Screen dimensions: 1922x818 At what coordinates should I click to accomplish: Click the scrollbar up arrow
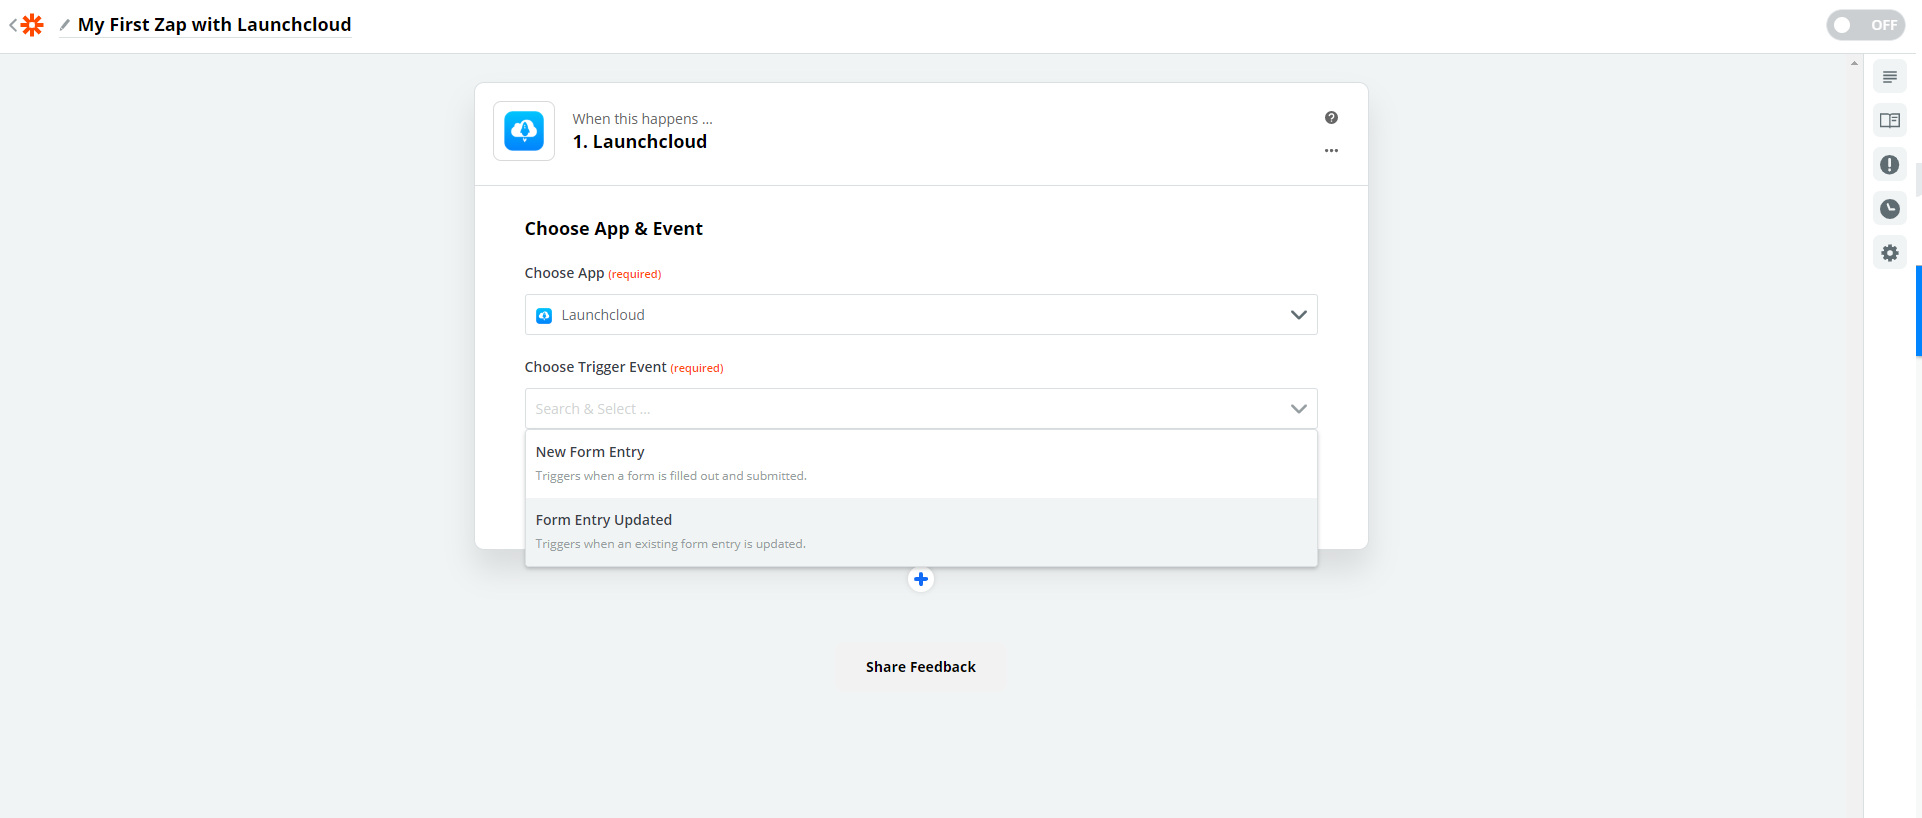(1854, 63)
